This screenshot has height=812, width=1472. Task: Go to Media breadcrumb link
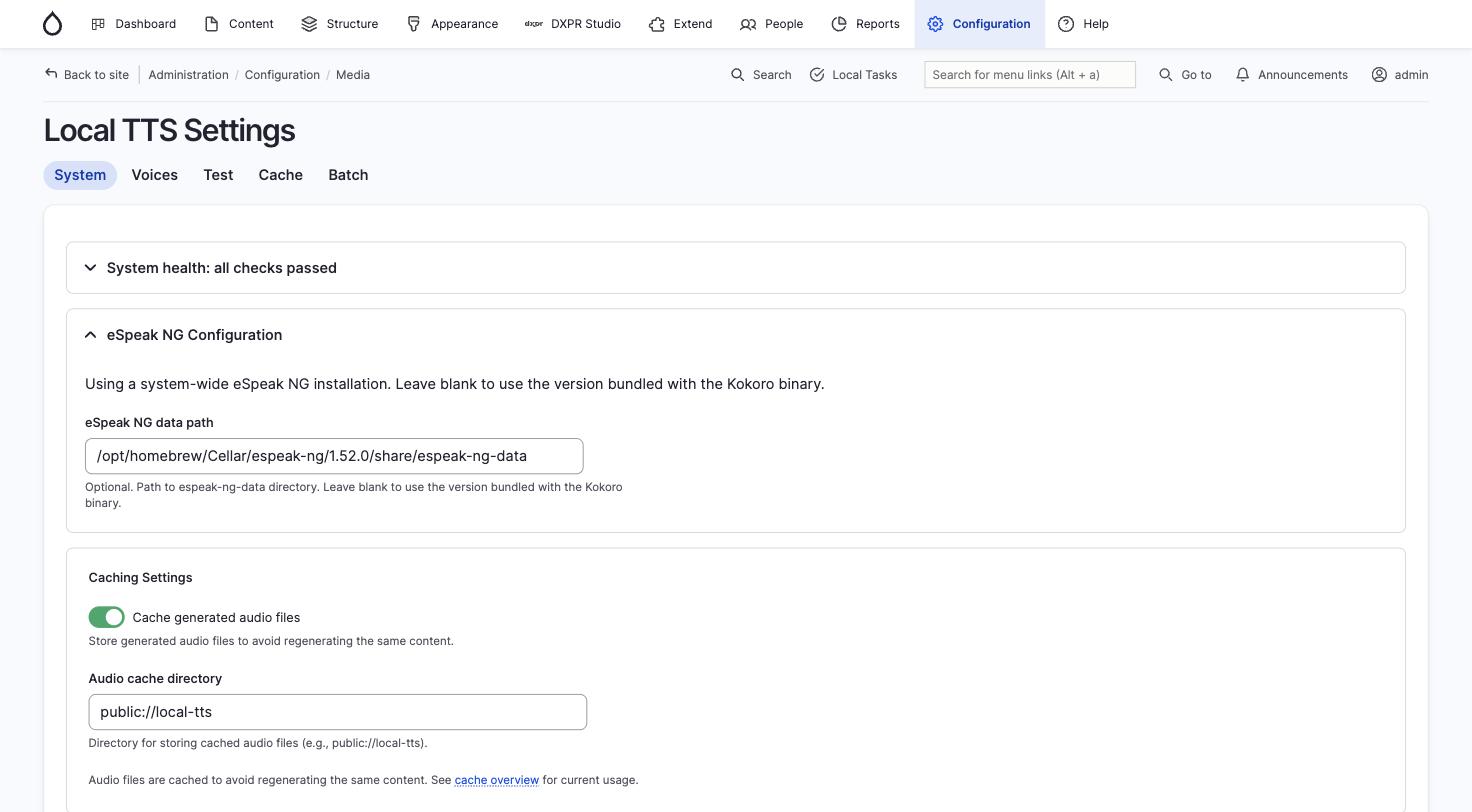pyautogui.click(x=353, y=75)
